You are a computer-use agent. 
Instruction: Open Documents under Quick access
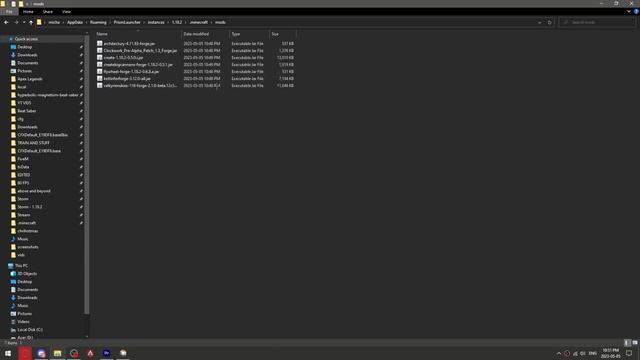[x=28, y=63]
